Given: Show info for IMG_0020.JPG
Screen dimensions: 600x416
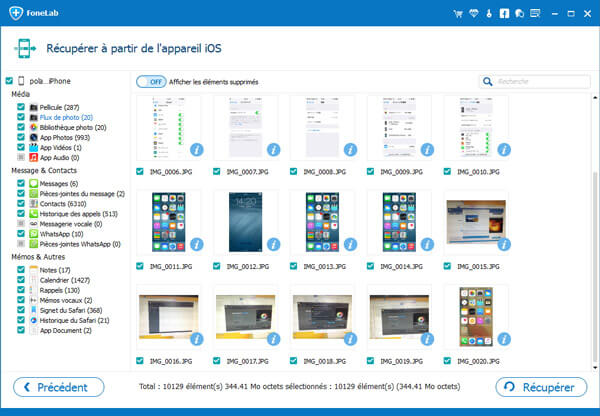Looking at the screenshot, I should (504, 339).
